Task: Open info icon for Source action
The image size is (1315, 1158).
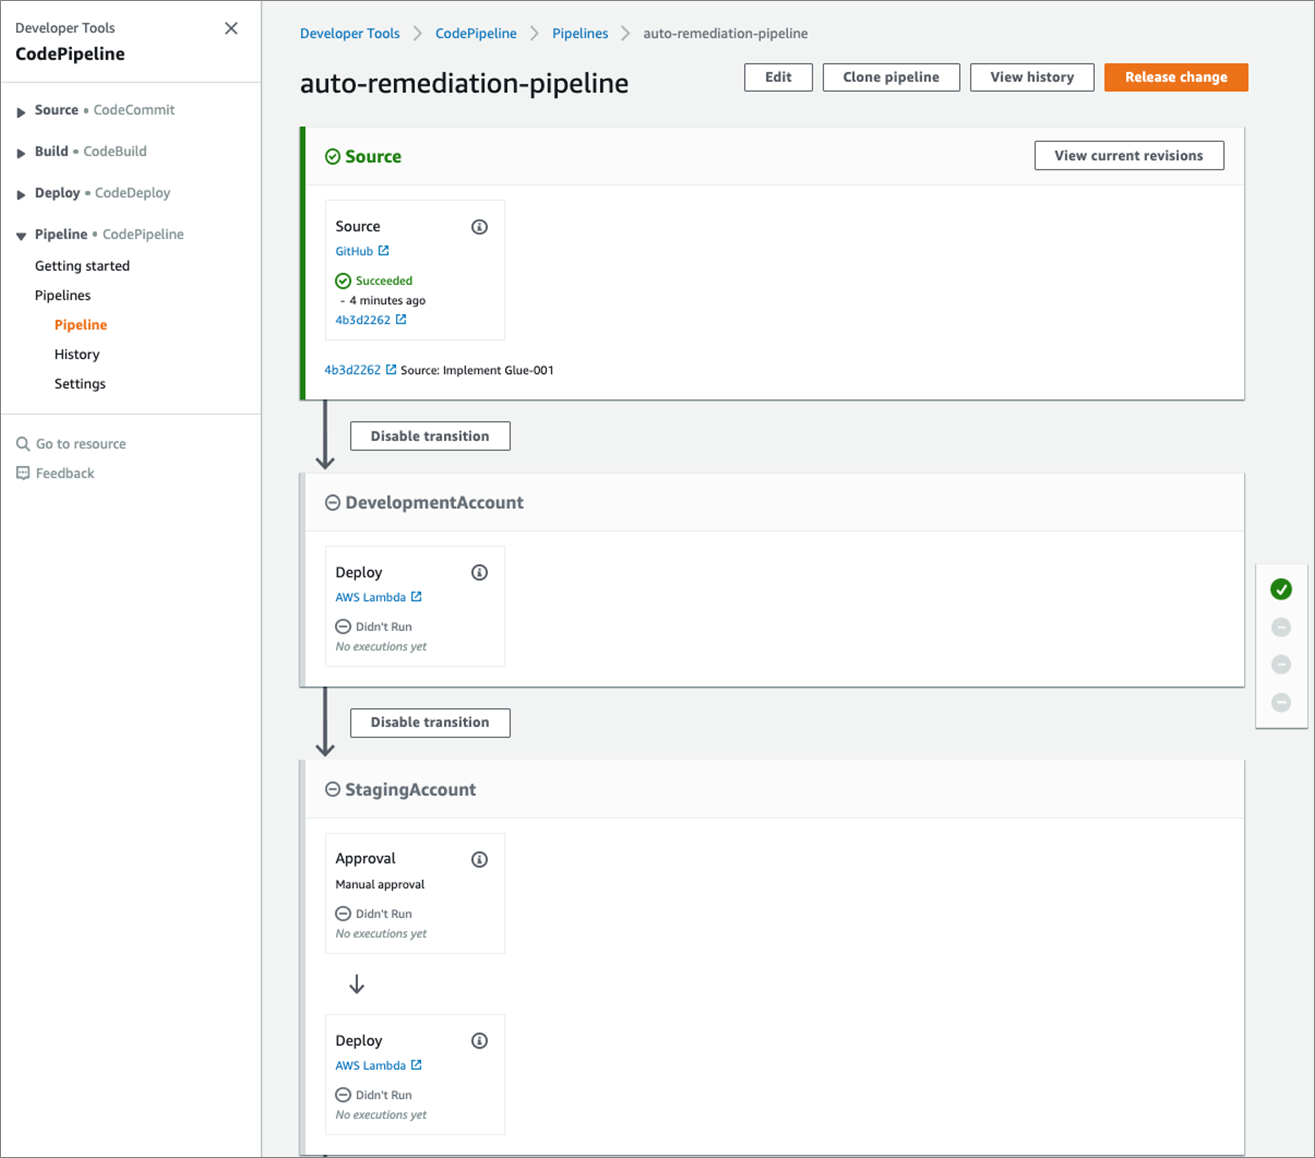Action: 480,227
